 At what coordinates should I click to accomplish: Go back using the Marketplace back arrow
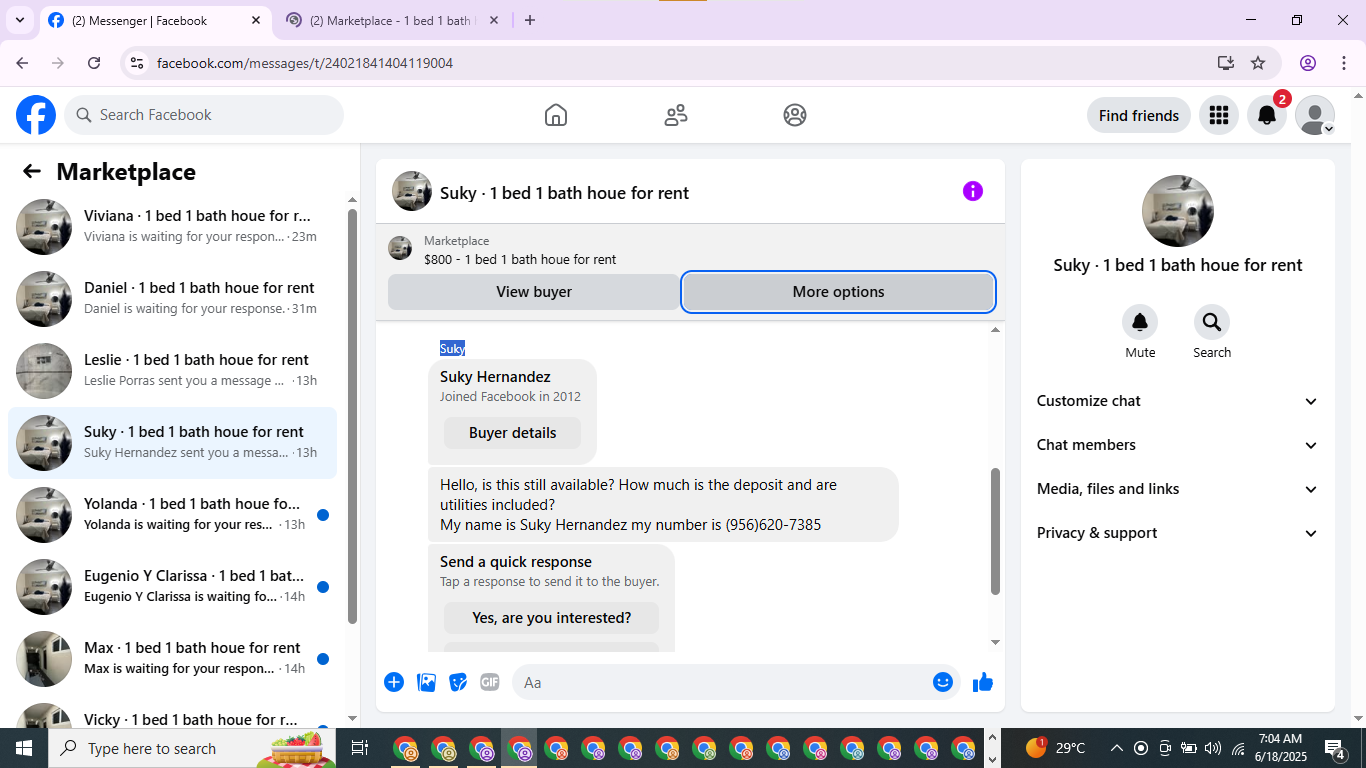click(32, 171)
